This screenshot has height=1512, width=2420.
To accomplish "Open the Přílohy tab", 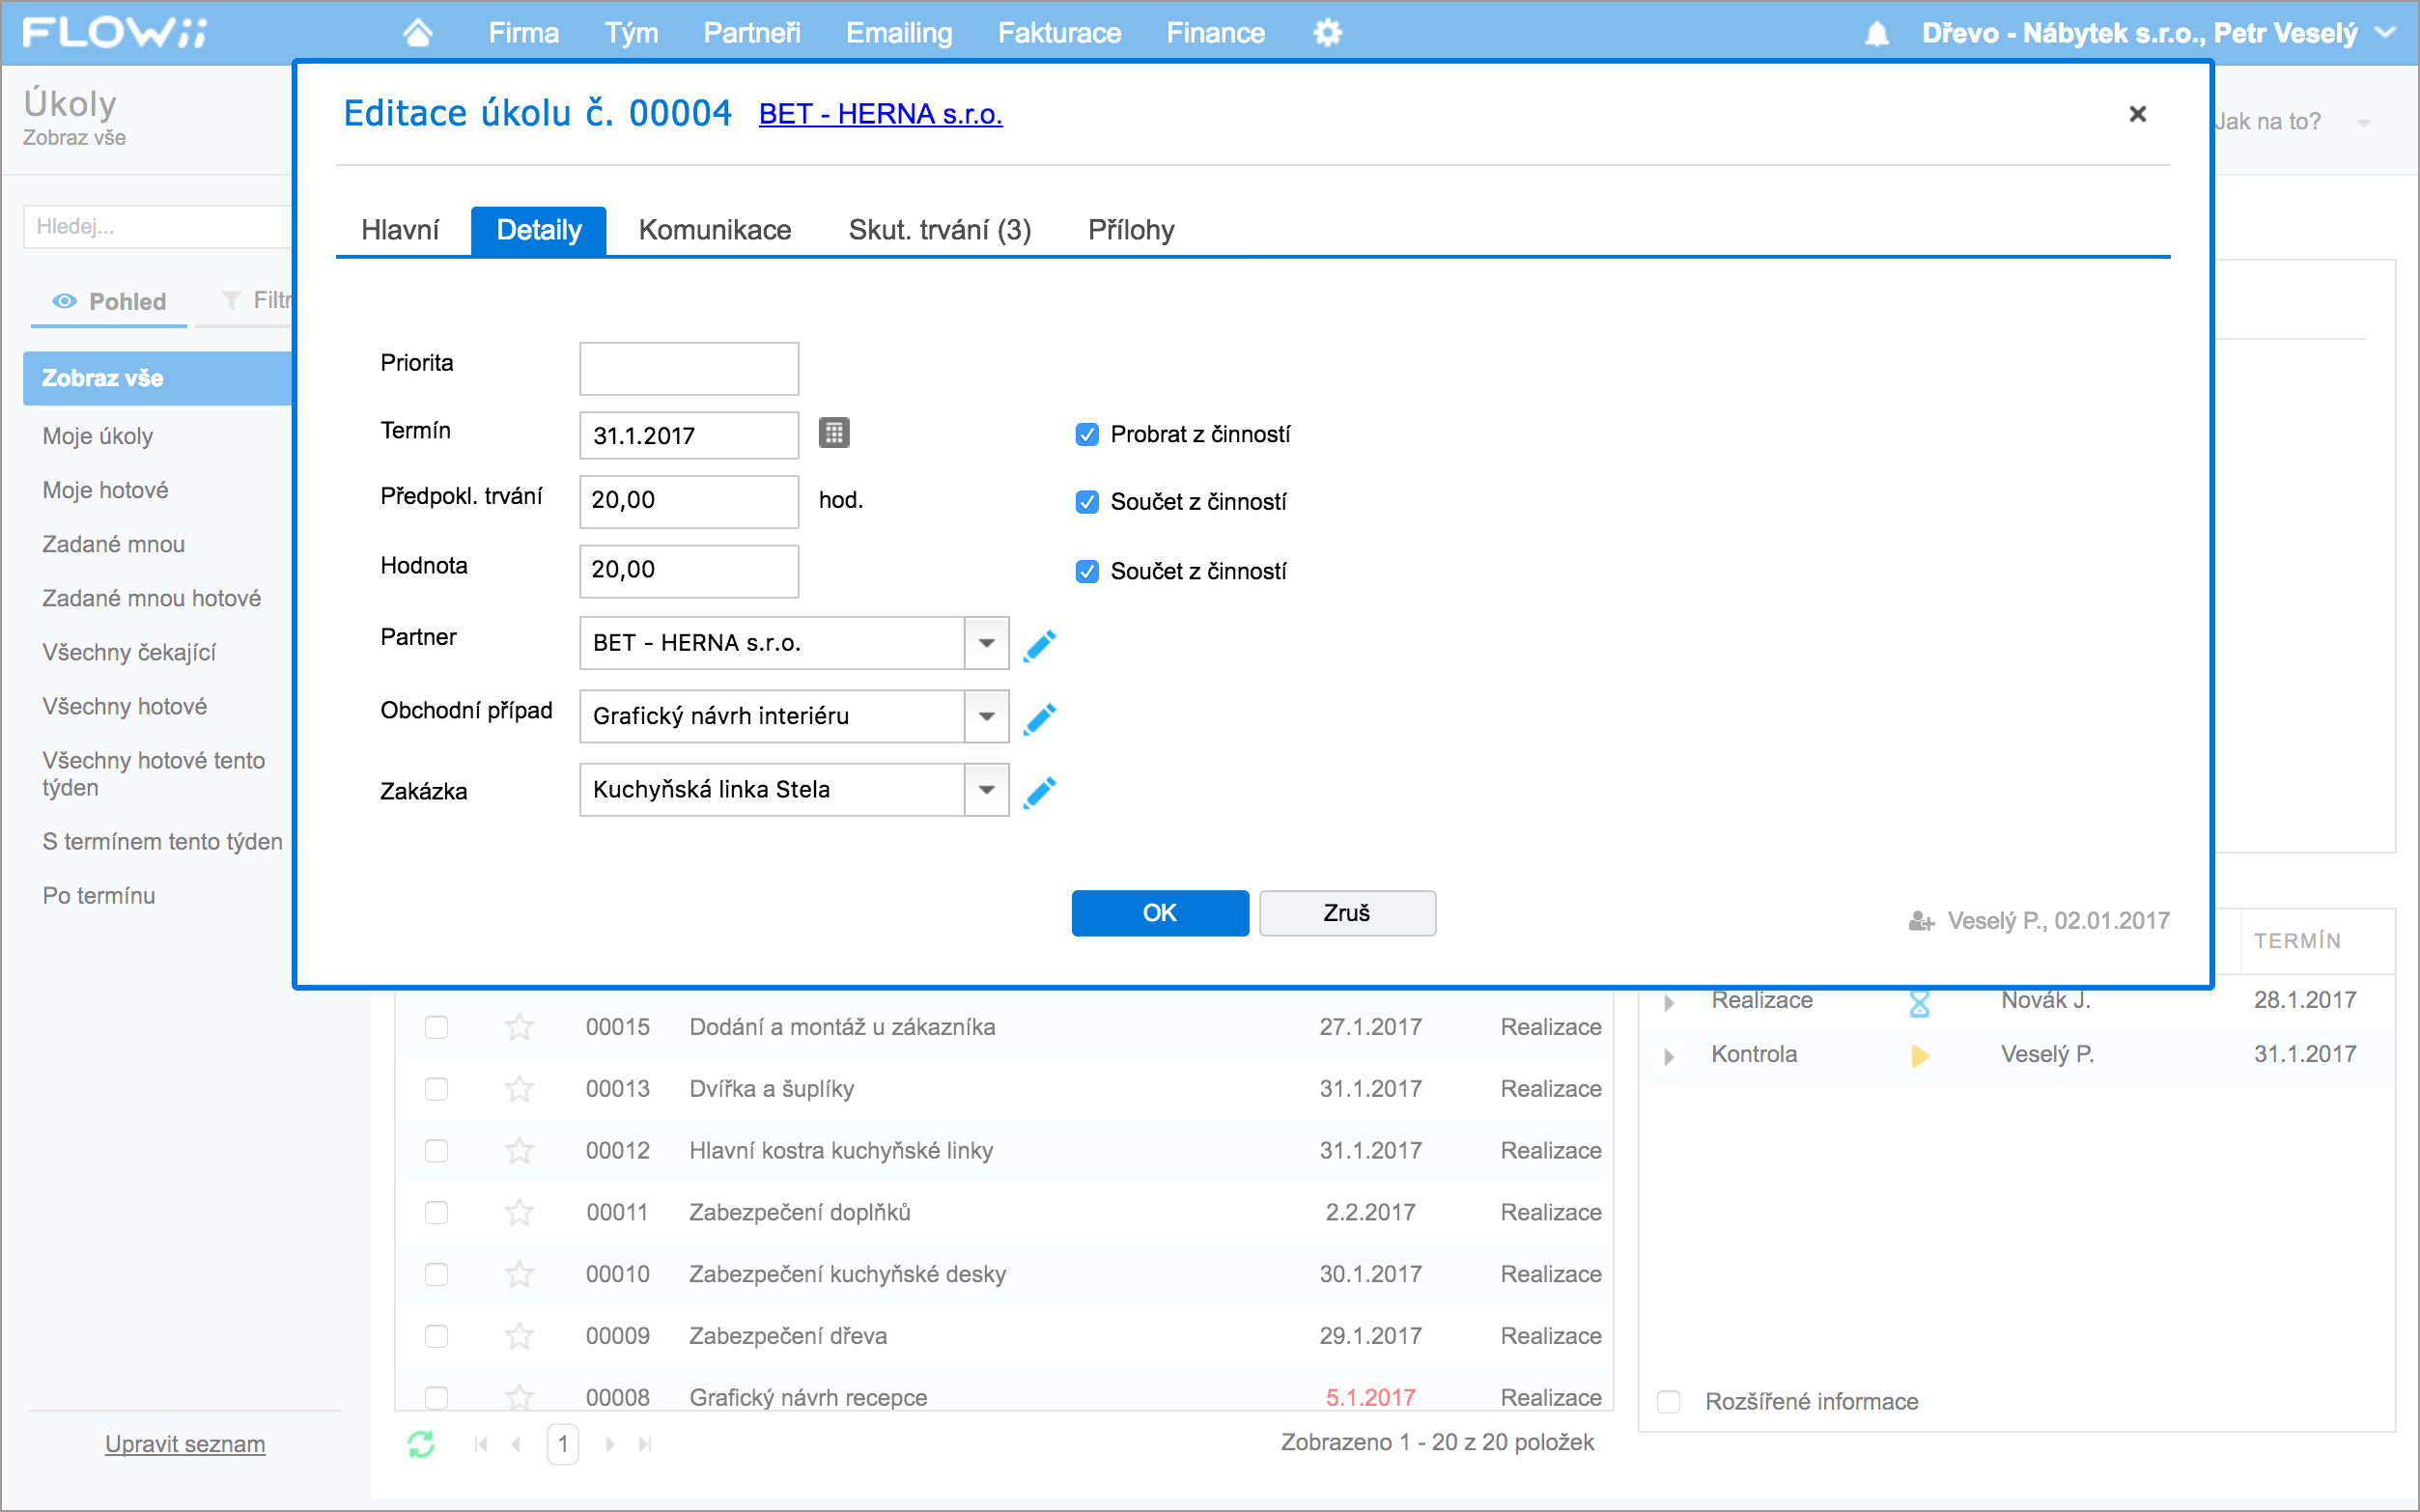I will pyautogui.click(x=1131, y=230).
